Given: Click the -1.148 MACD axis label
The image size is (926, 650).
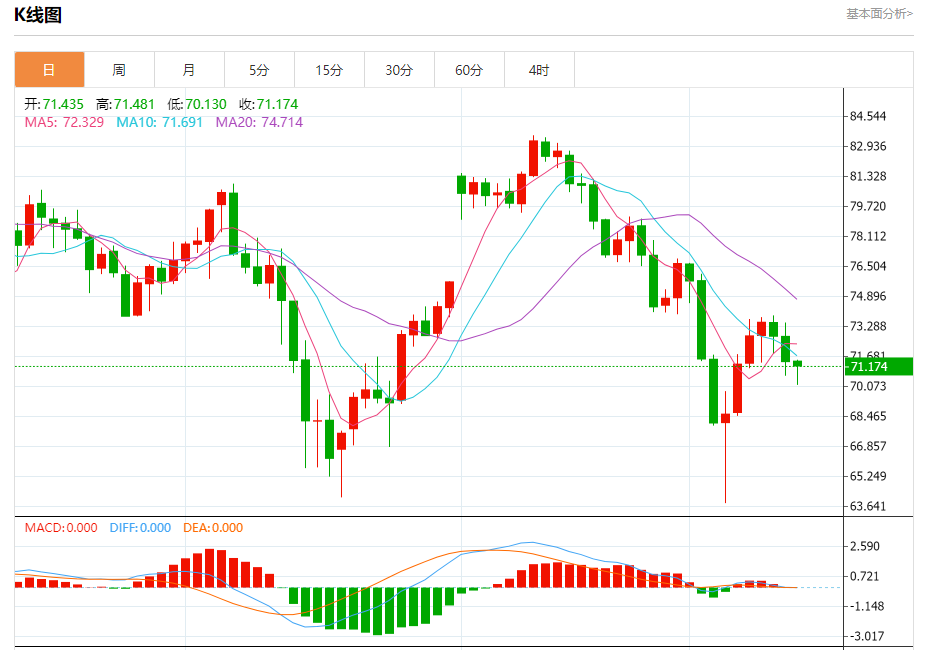Looking at the screenshot, I should tap(867, 606).
